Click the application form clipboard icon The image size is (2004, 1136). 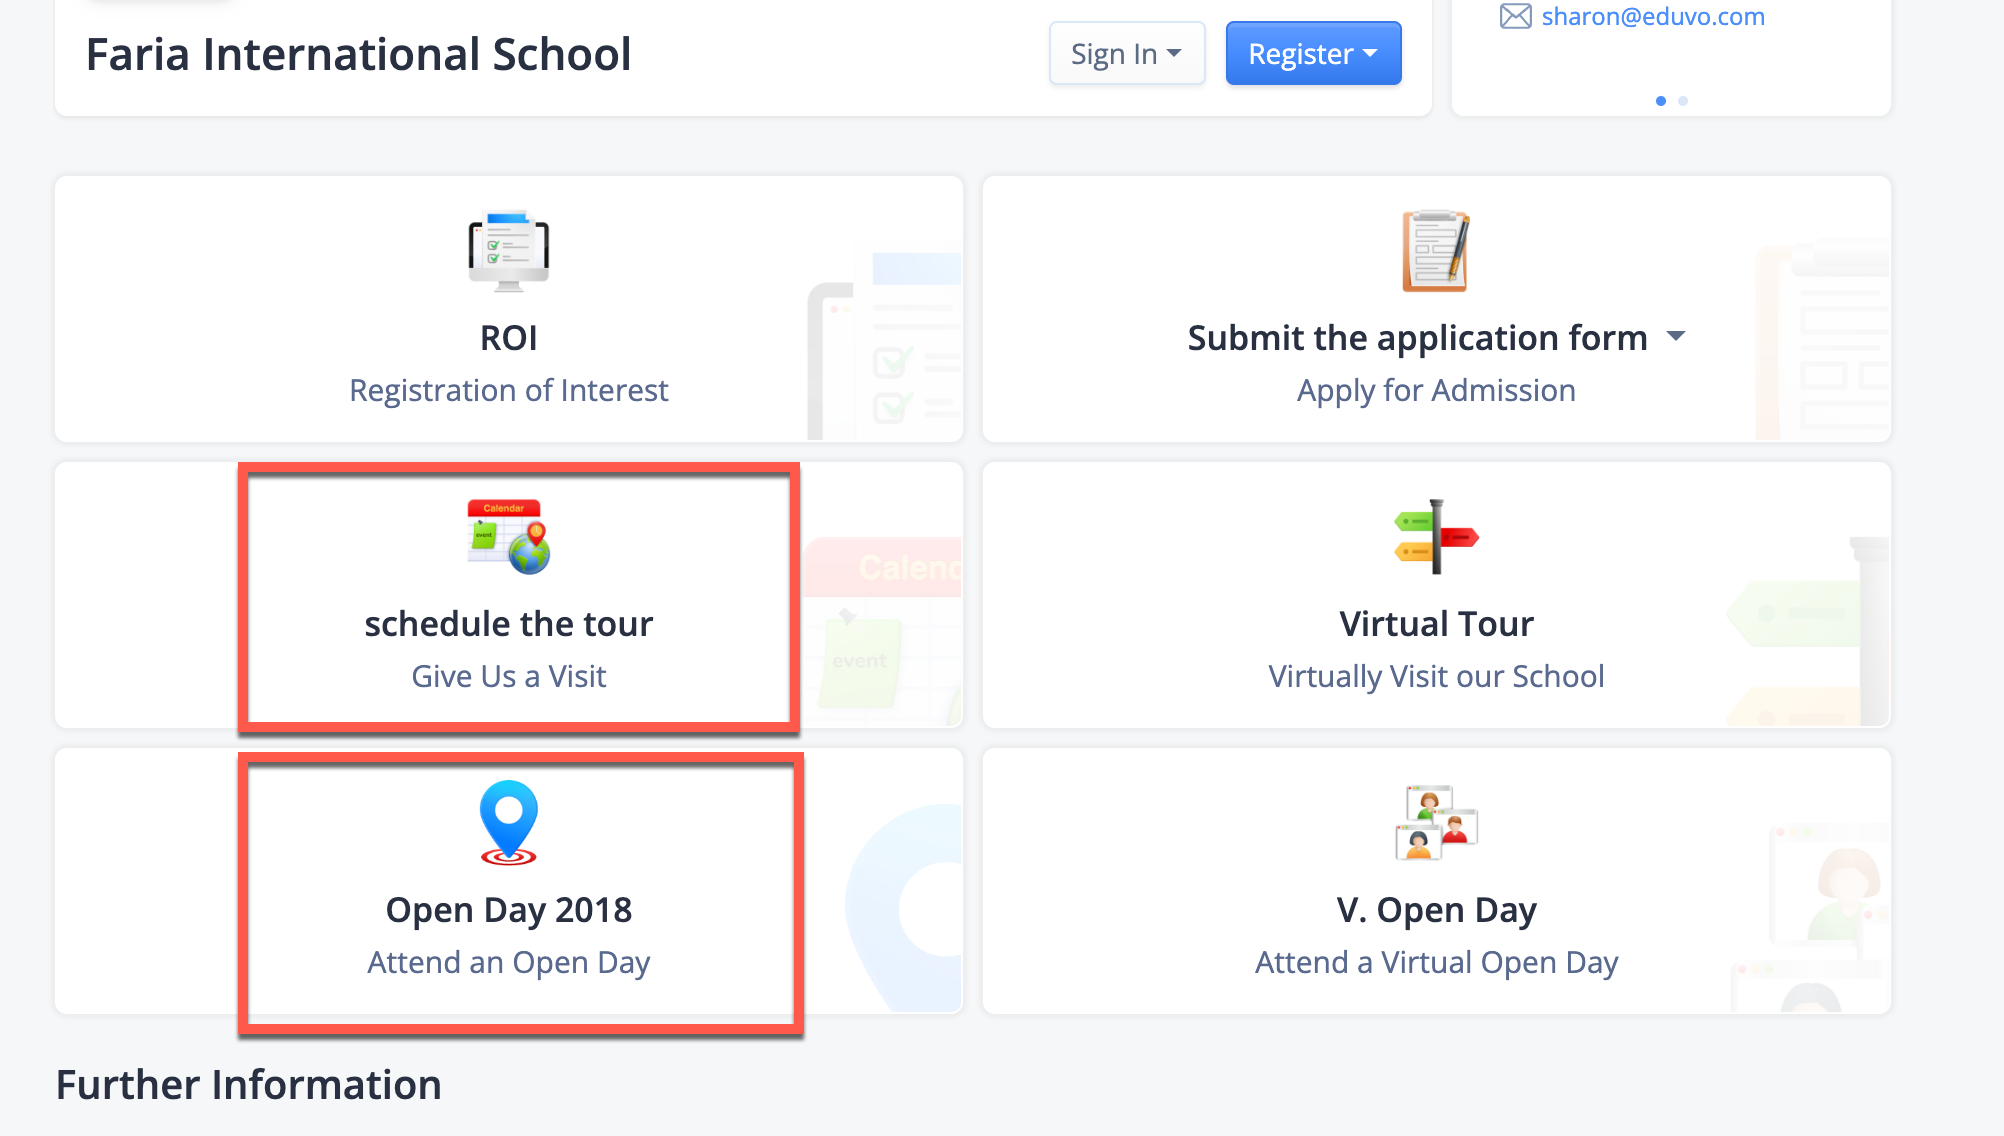pos(1436,251)
